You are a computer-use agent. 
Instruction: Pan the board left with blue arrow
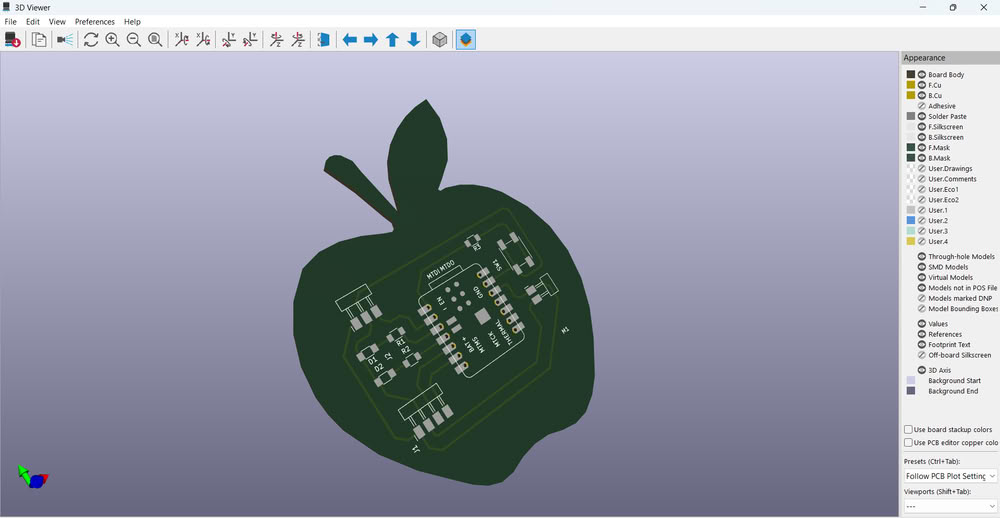[349, 40]
